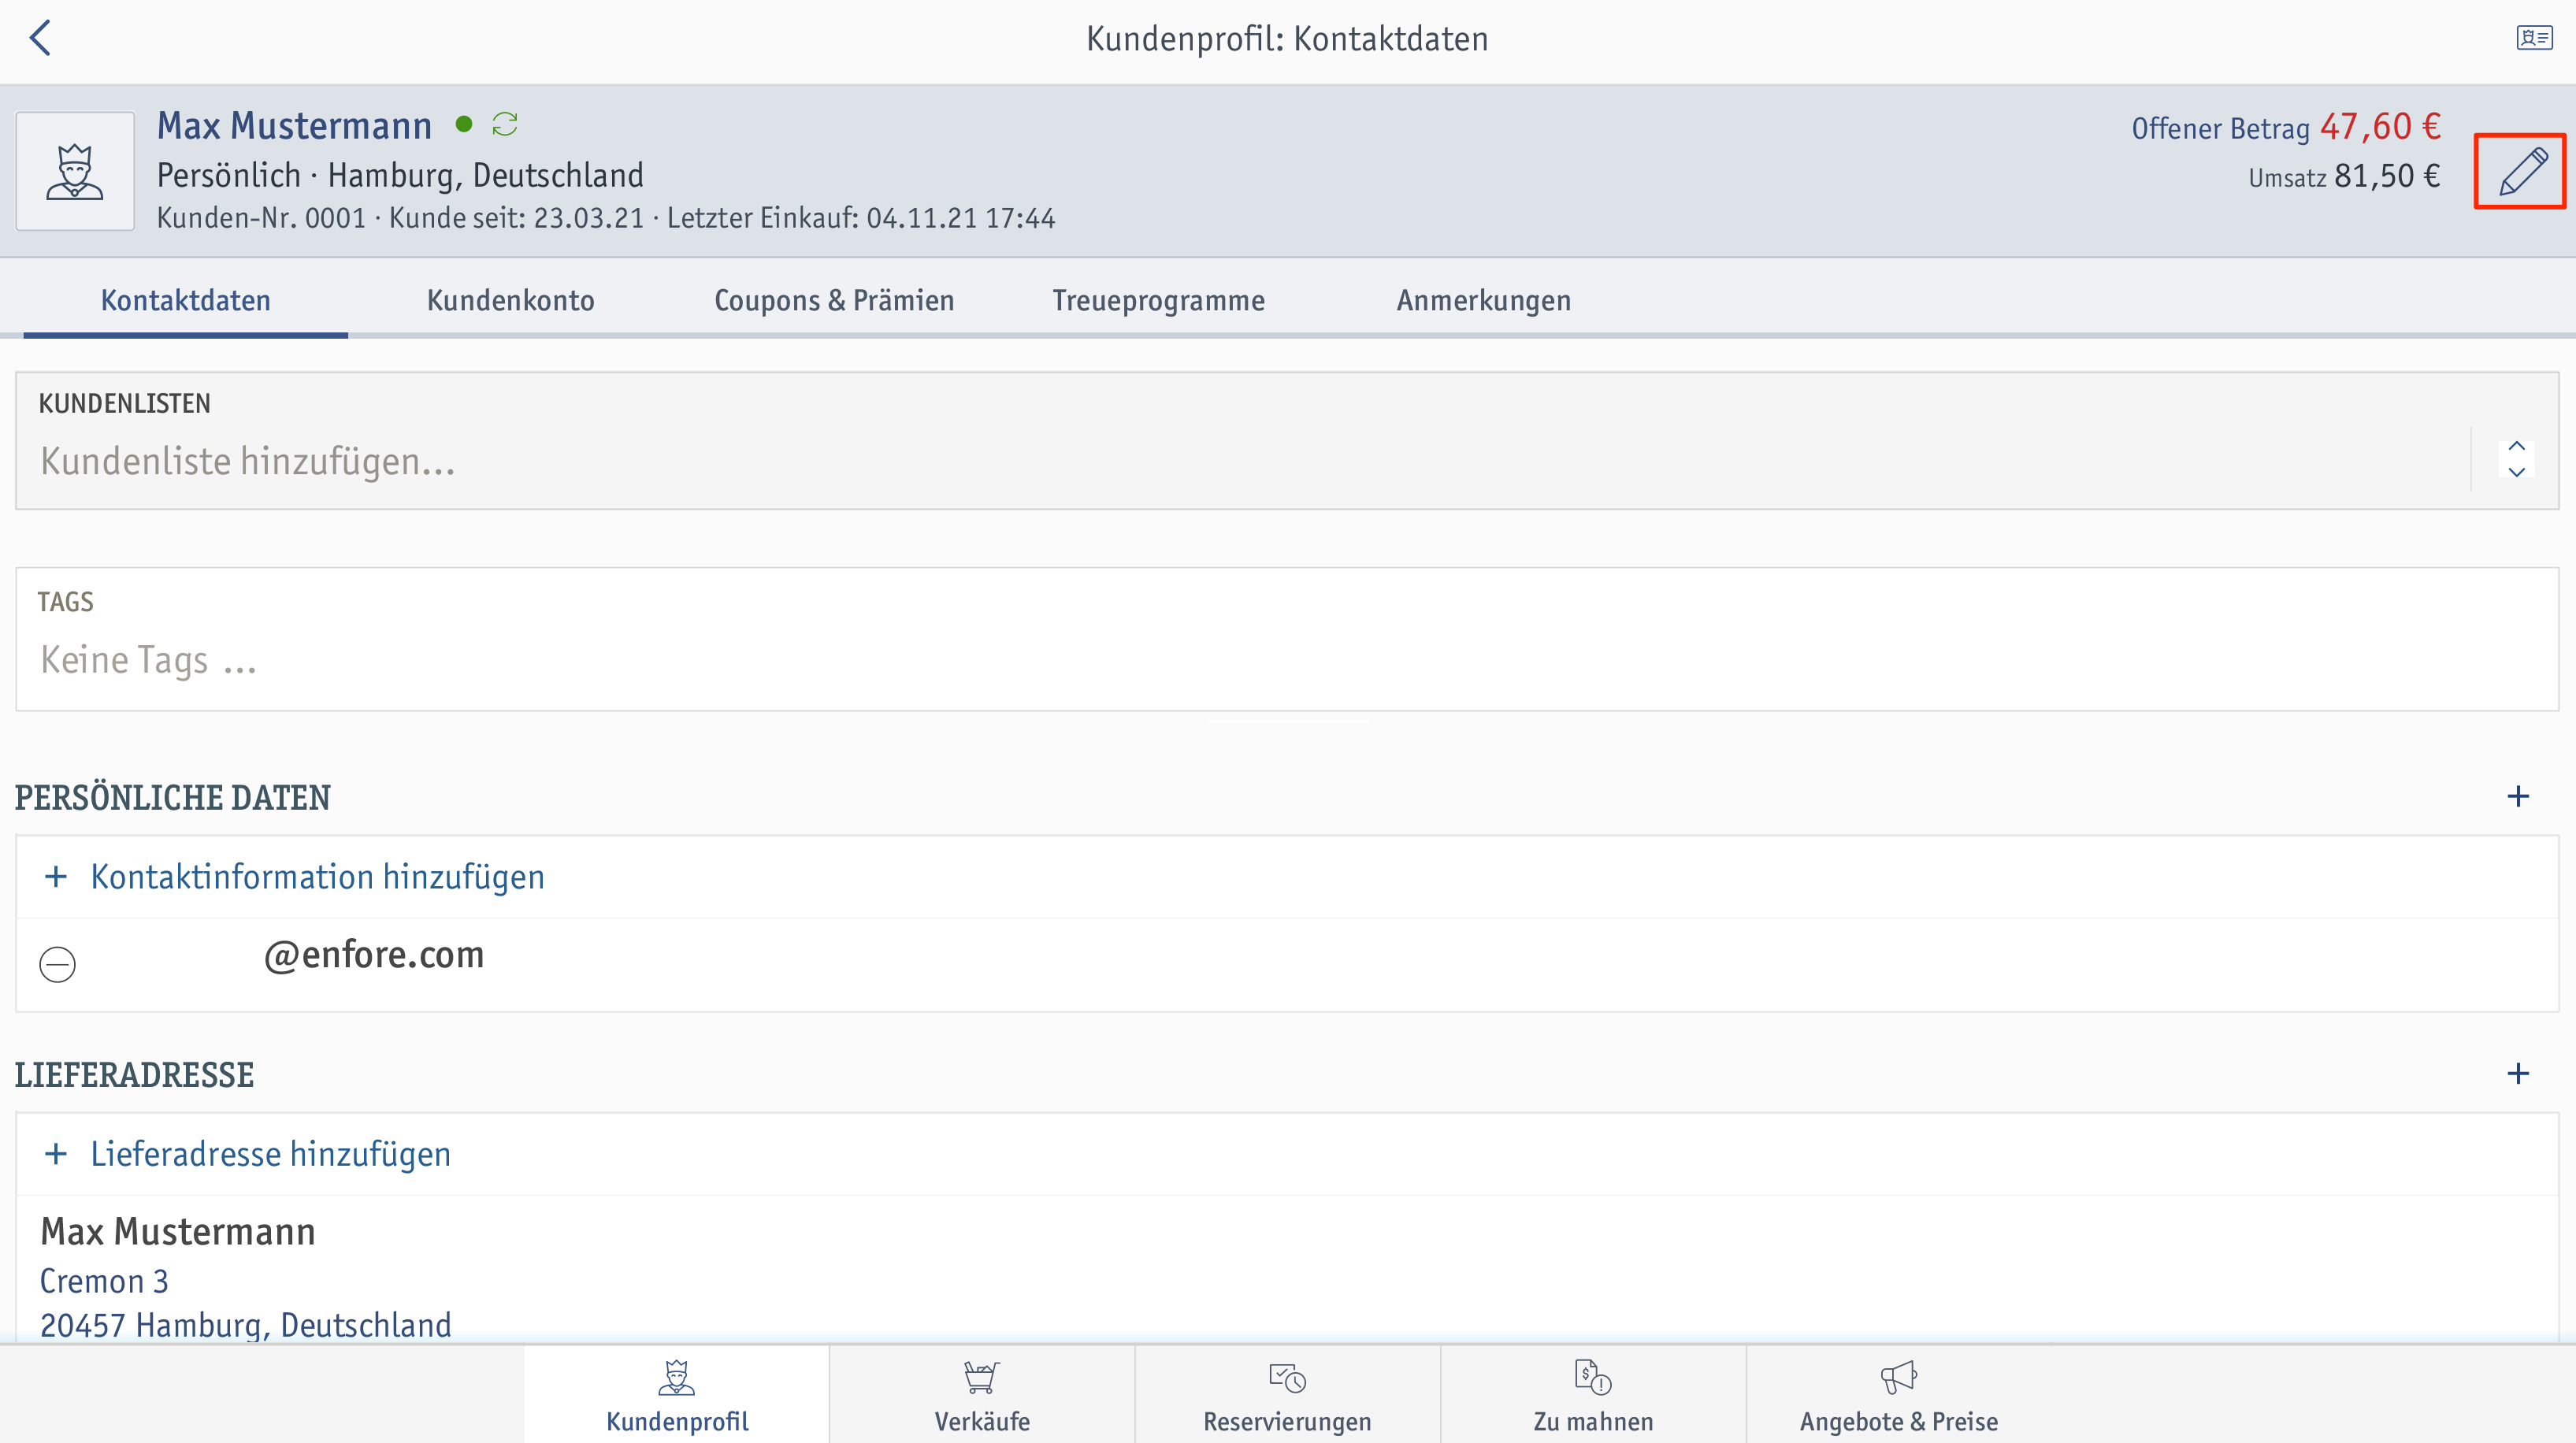
Task: Click 20457 Hamburg, Deutschland address line
Action: tap(245, 1325)
